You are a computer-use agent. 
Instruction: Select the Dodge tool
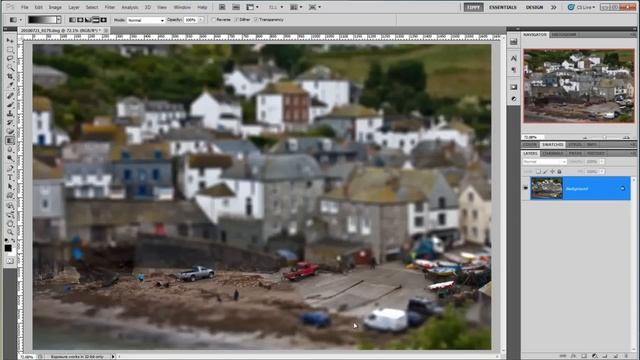[10, 158]
